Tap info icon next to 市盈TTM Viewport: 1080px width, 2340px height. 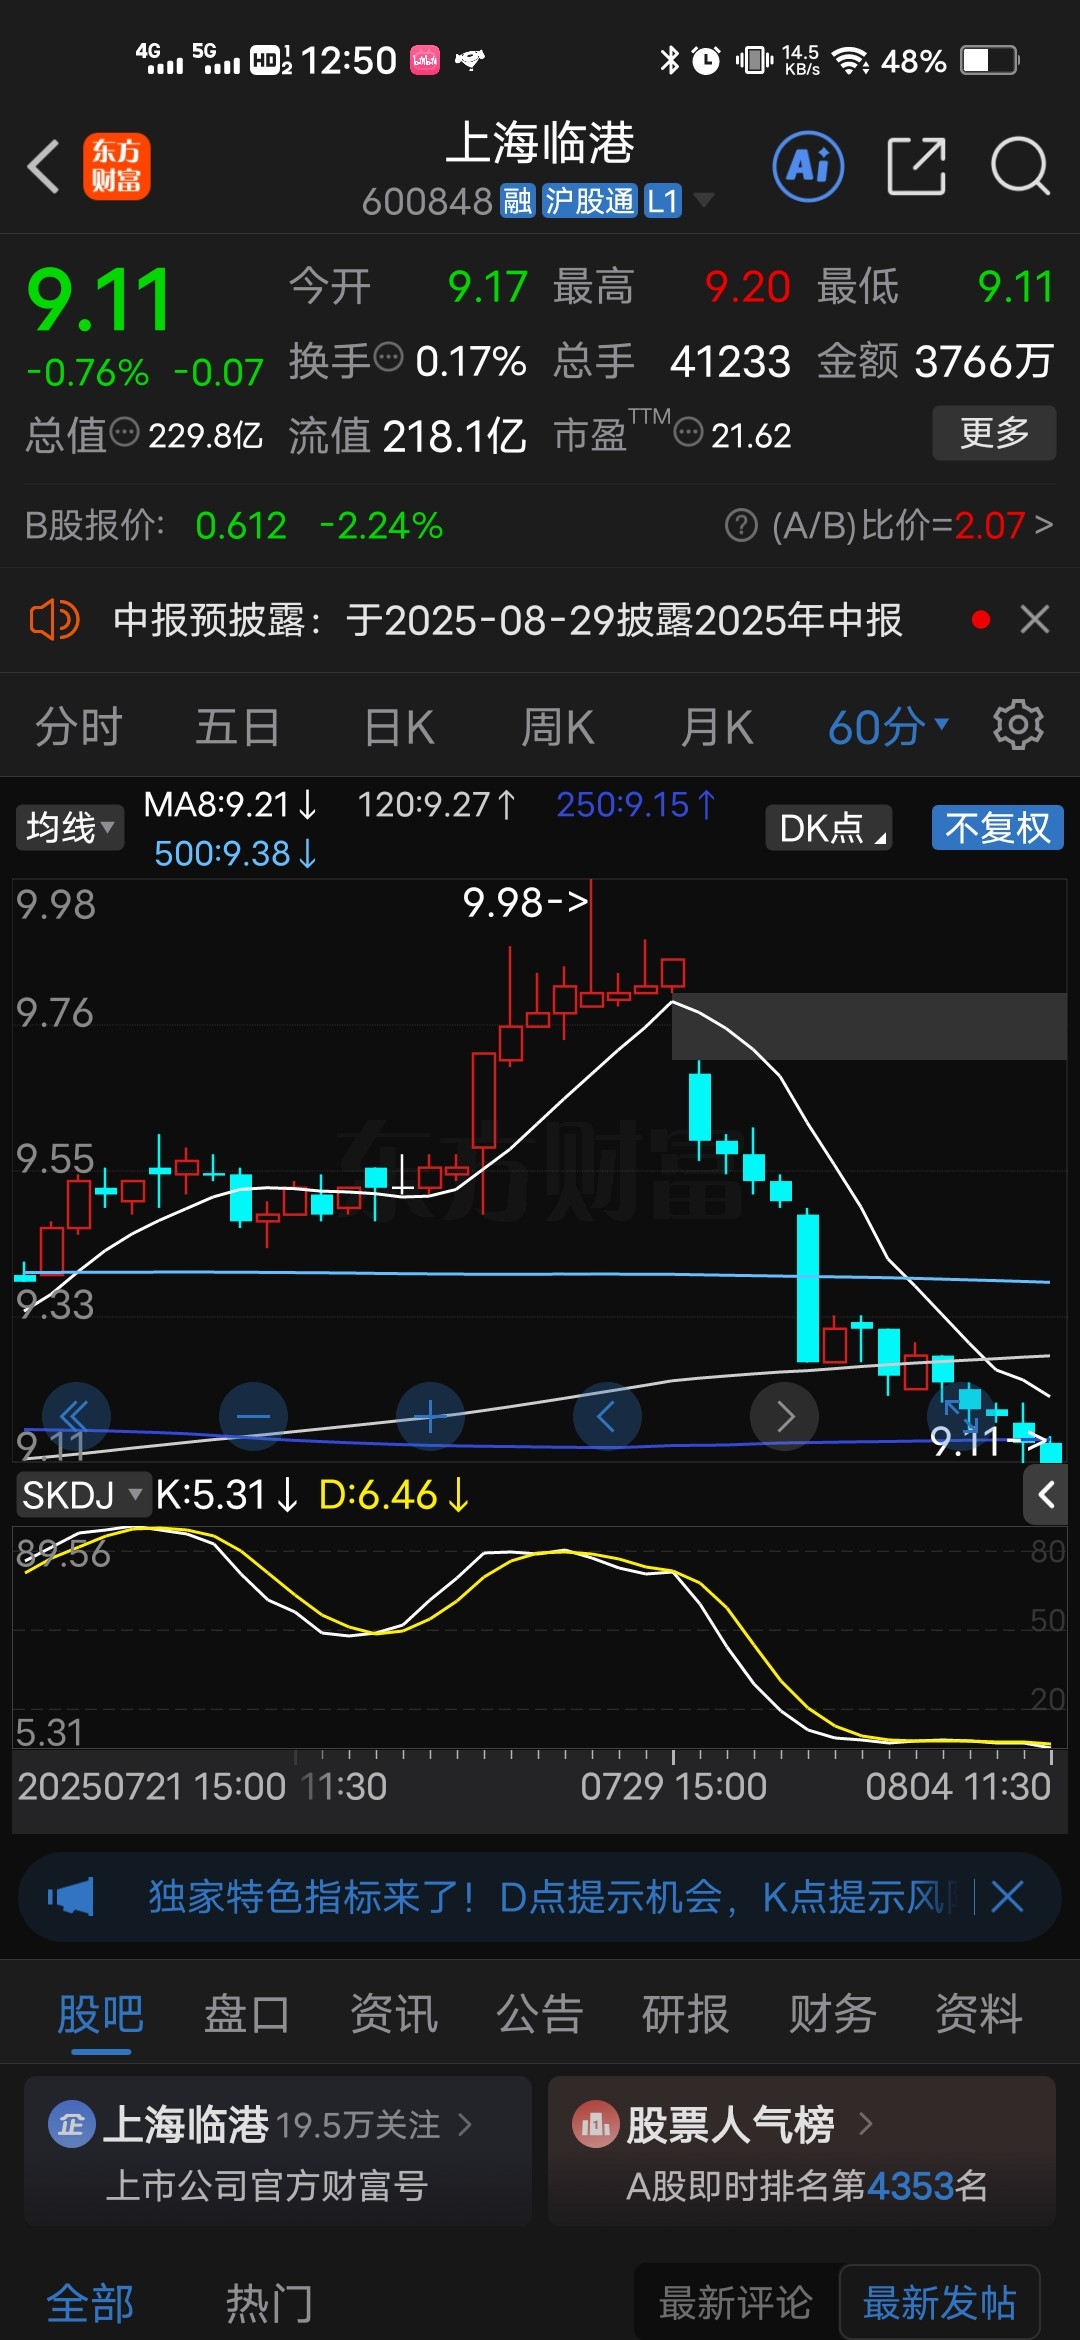(x=688, y=432)
